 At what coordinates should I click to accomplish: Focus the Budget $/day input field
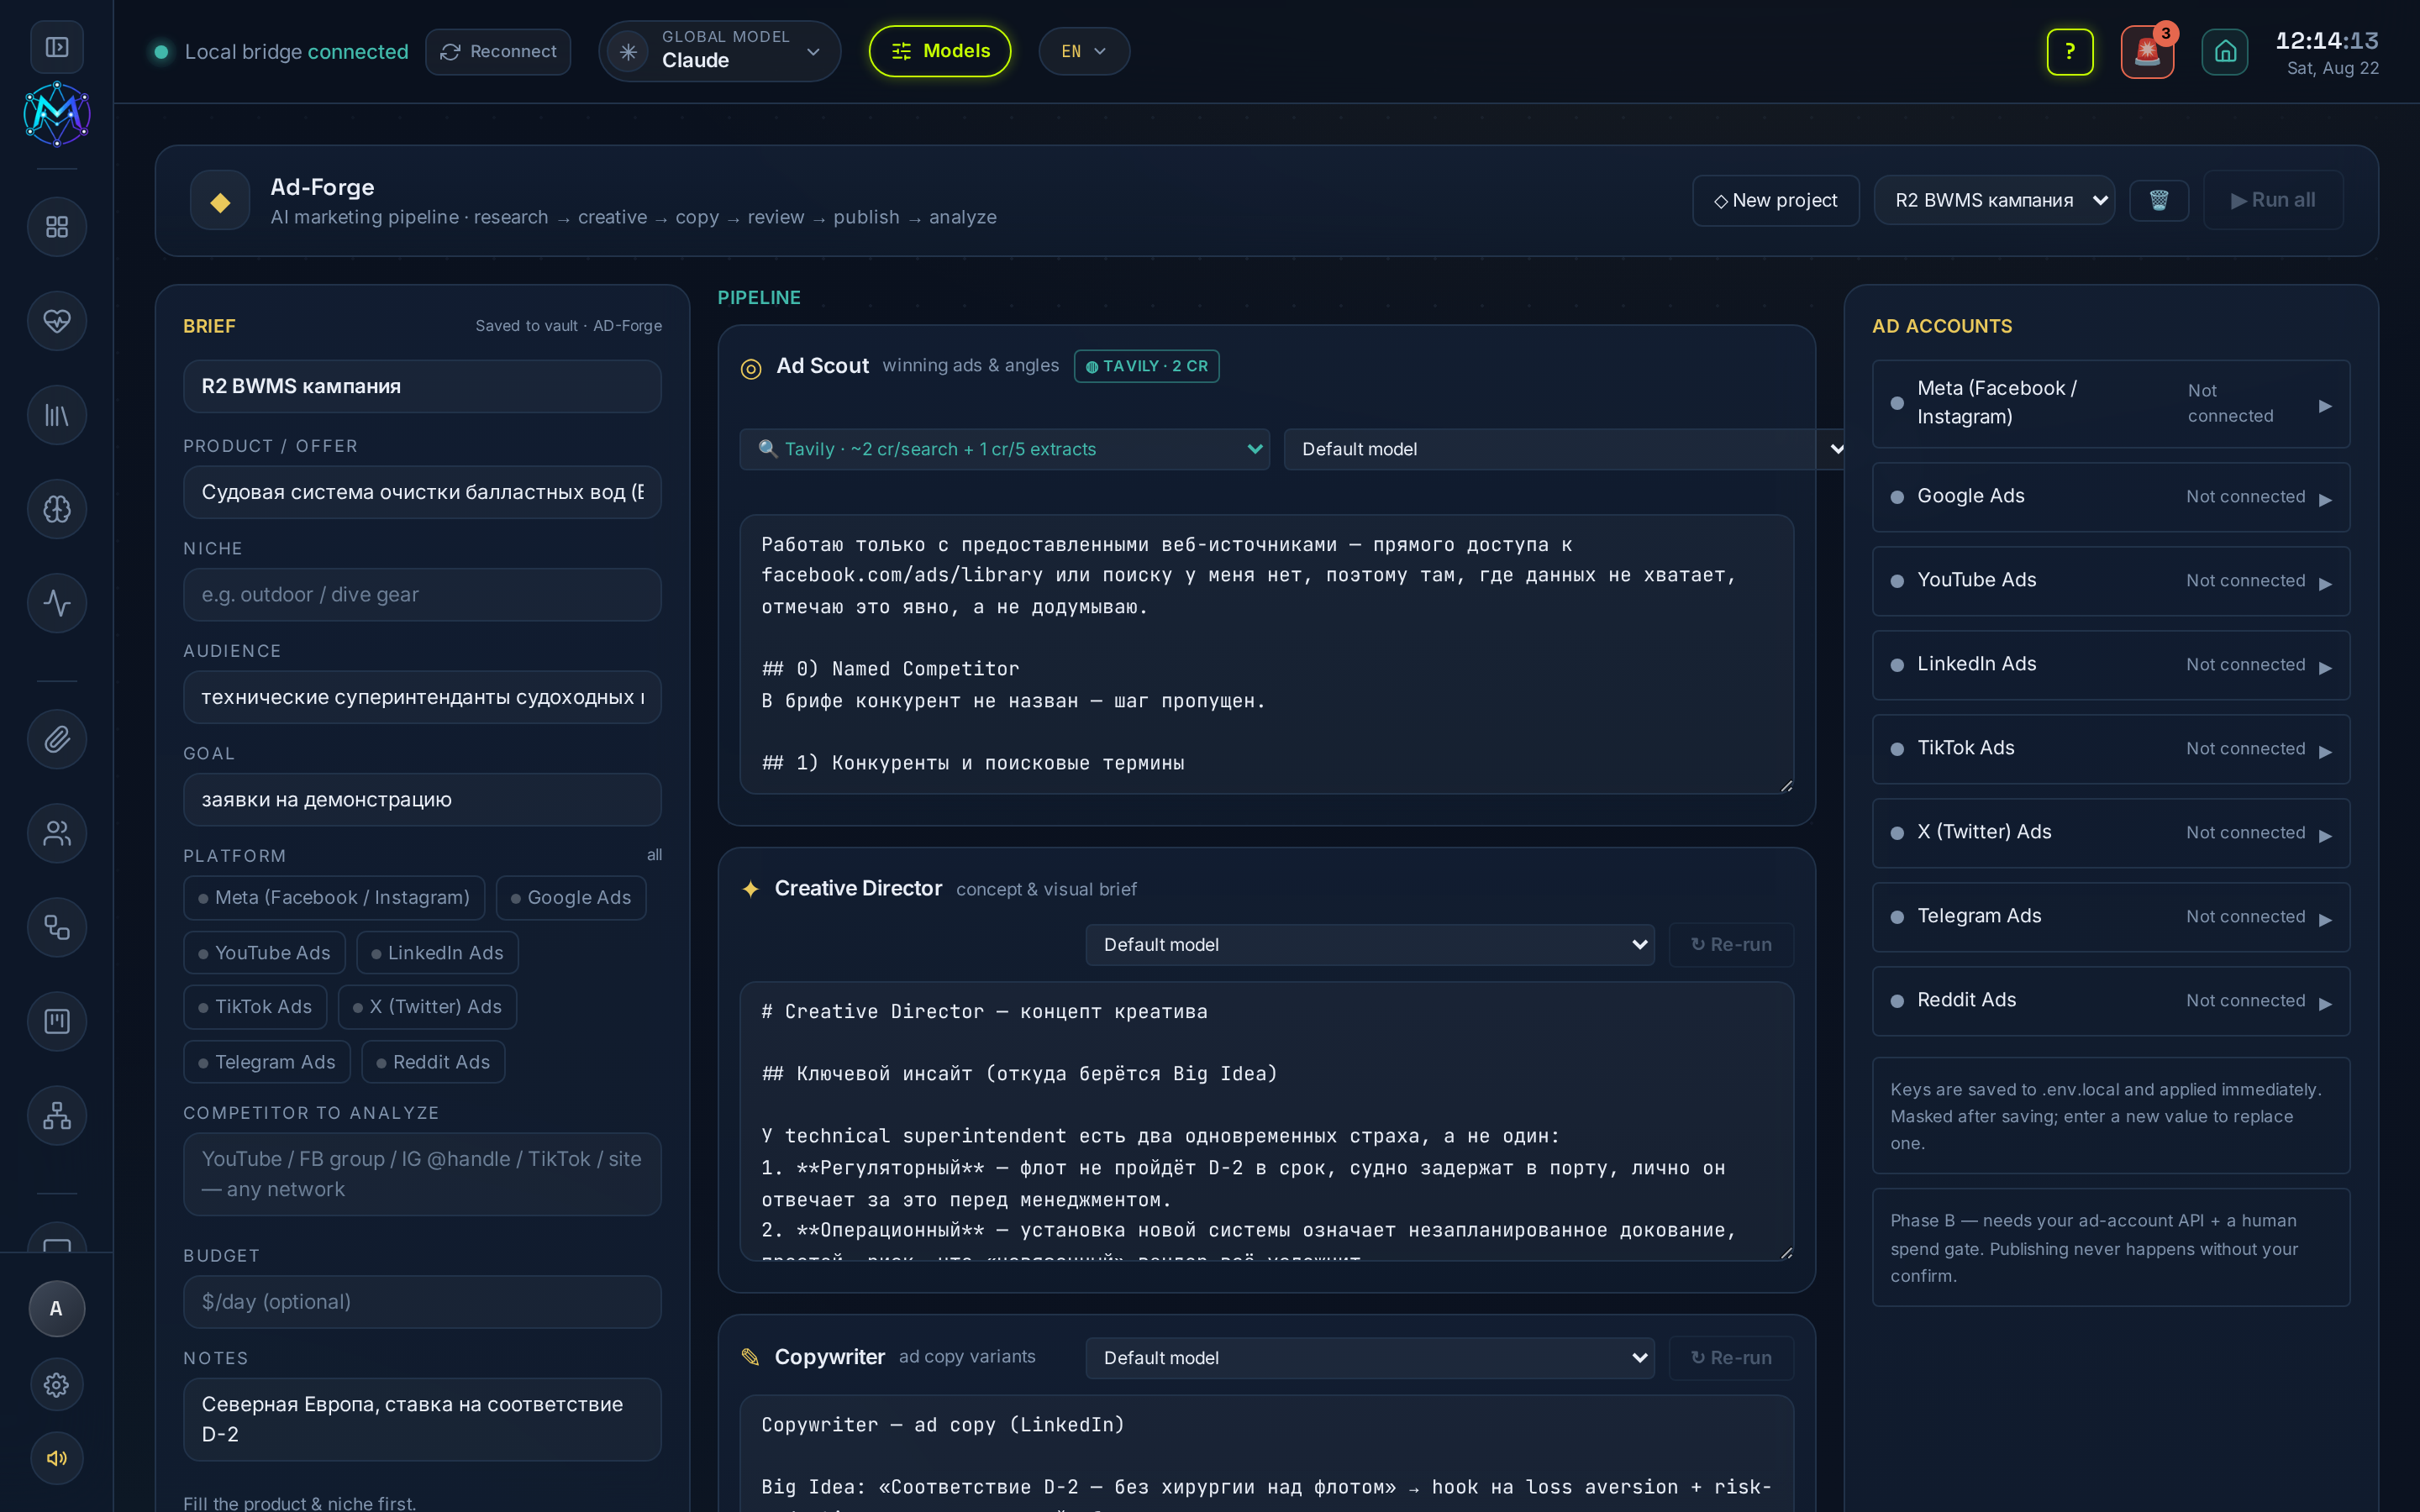[x=422, y=1301]
